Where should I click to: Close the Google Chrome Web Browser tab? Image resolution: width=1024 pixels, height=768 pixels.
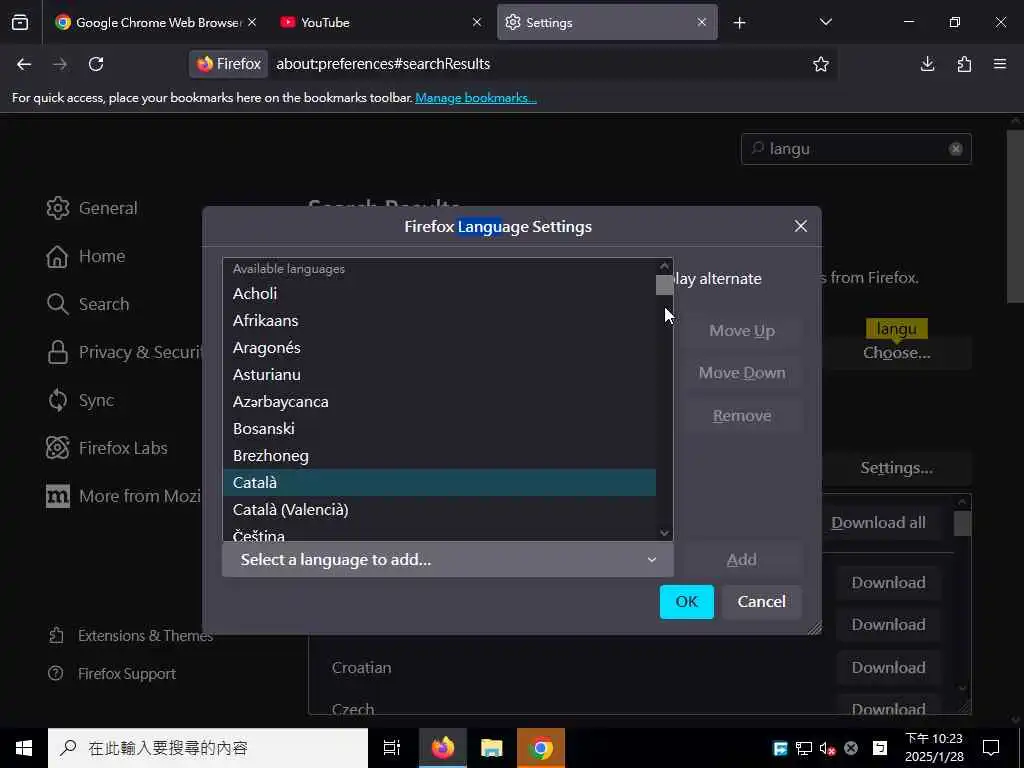[x=252, y=22]
